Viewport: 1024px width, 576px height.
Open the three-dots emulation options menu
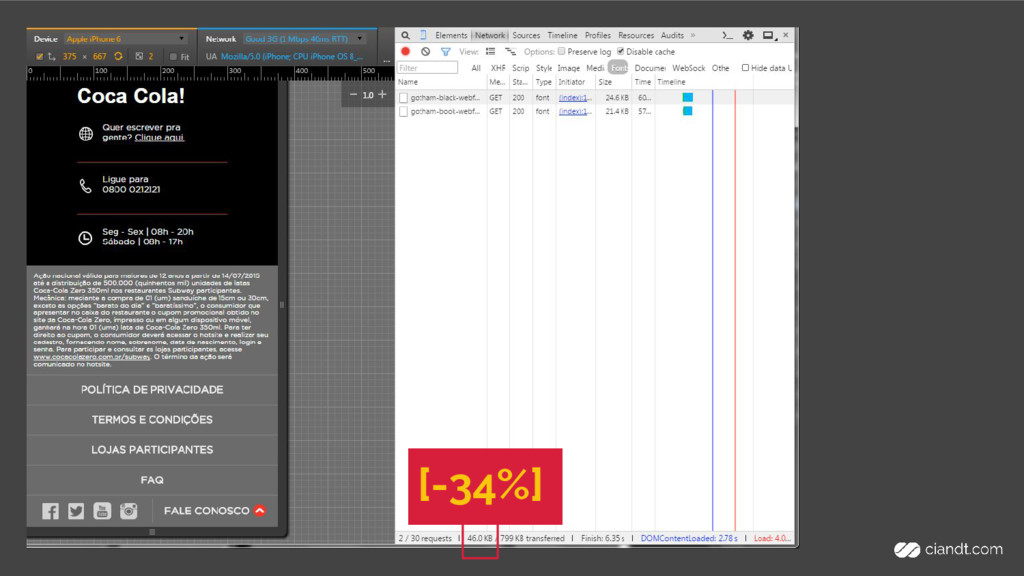pyautogui.click(x=387, y=61)
